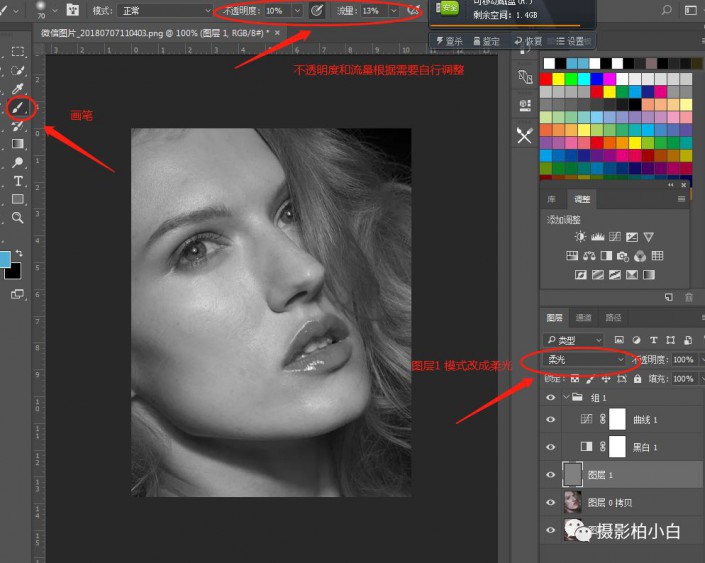Select the Zoom tool
705x563 pixels.
(18, 218)
